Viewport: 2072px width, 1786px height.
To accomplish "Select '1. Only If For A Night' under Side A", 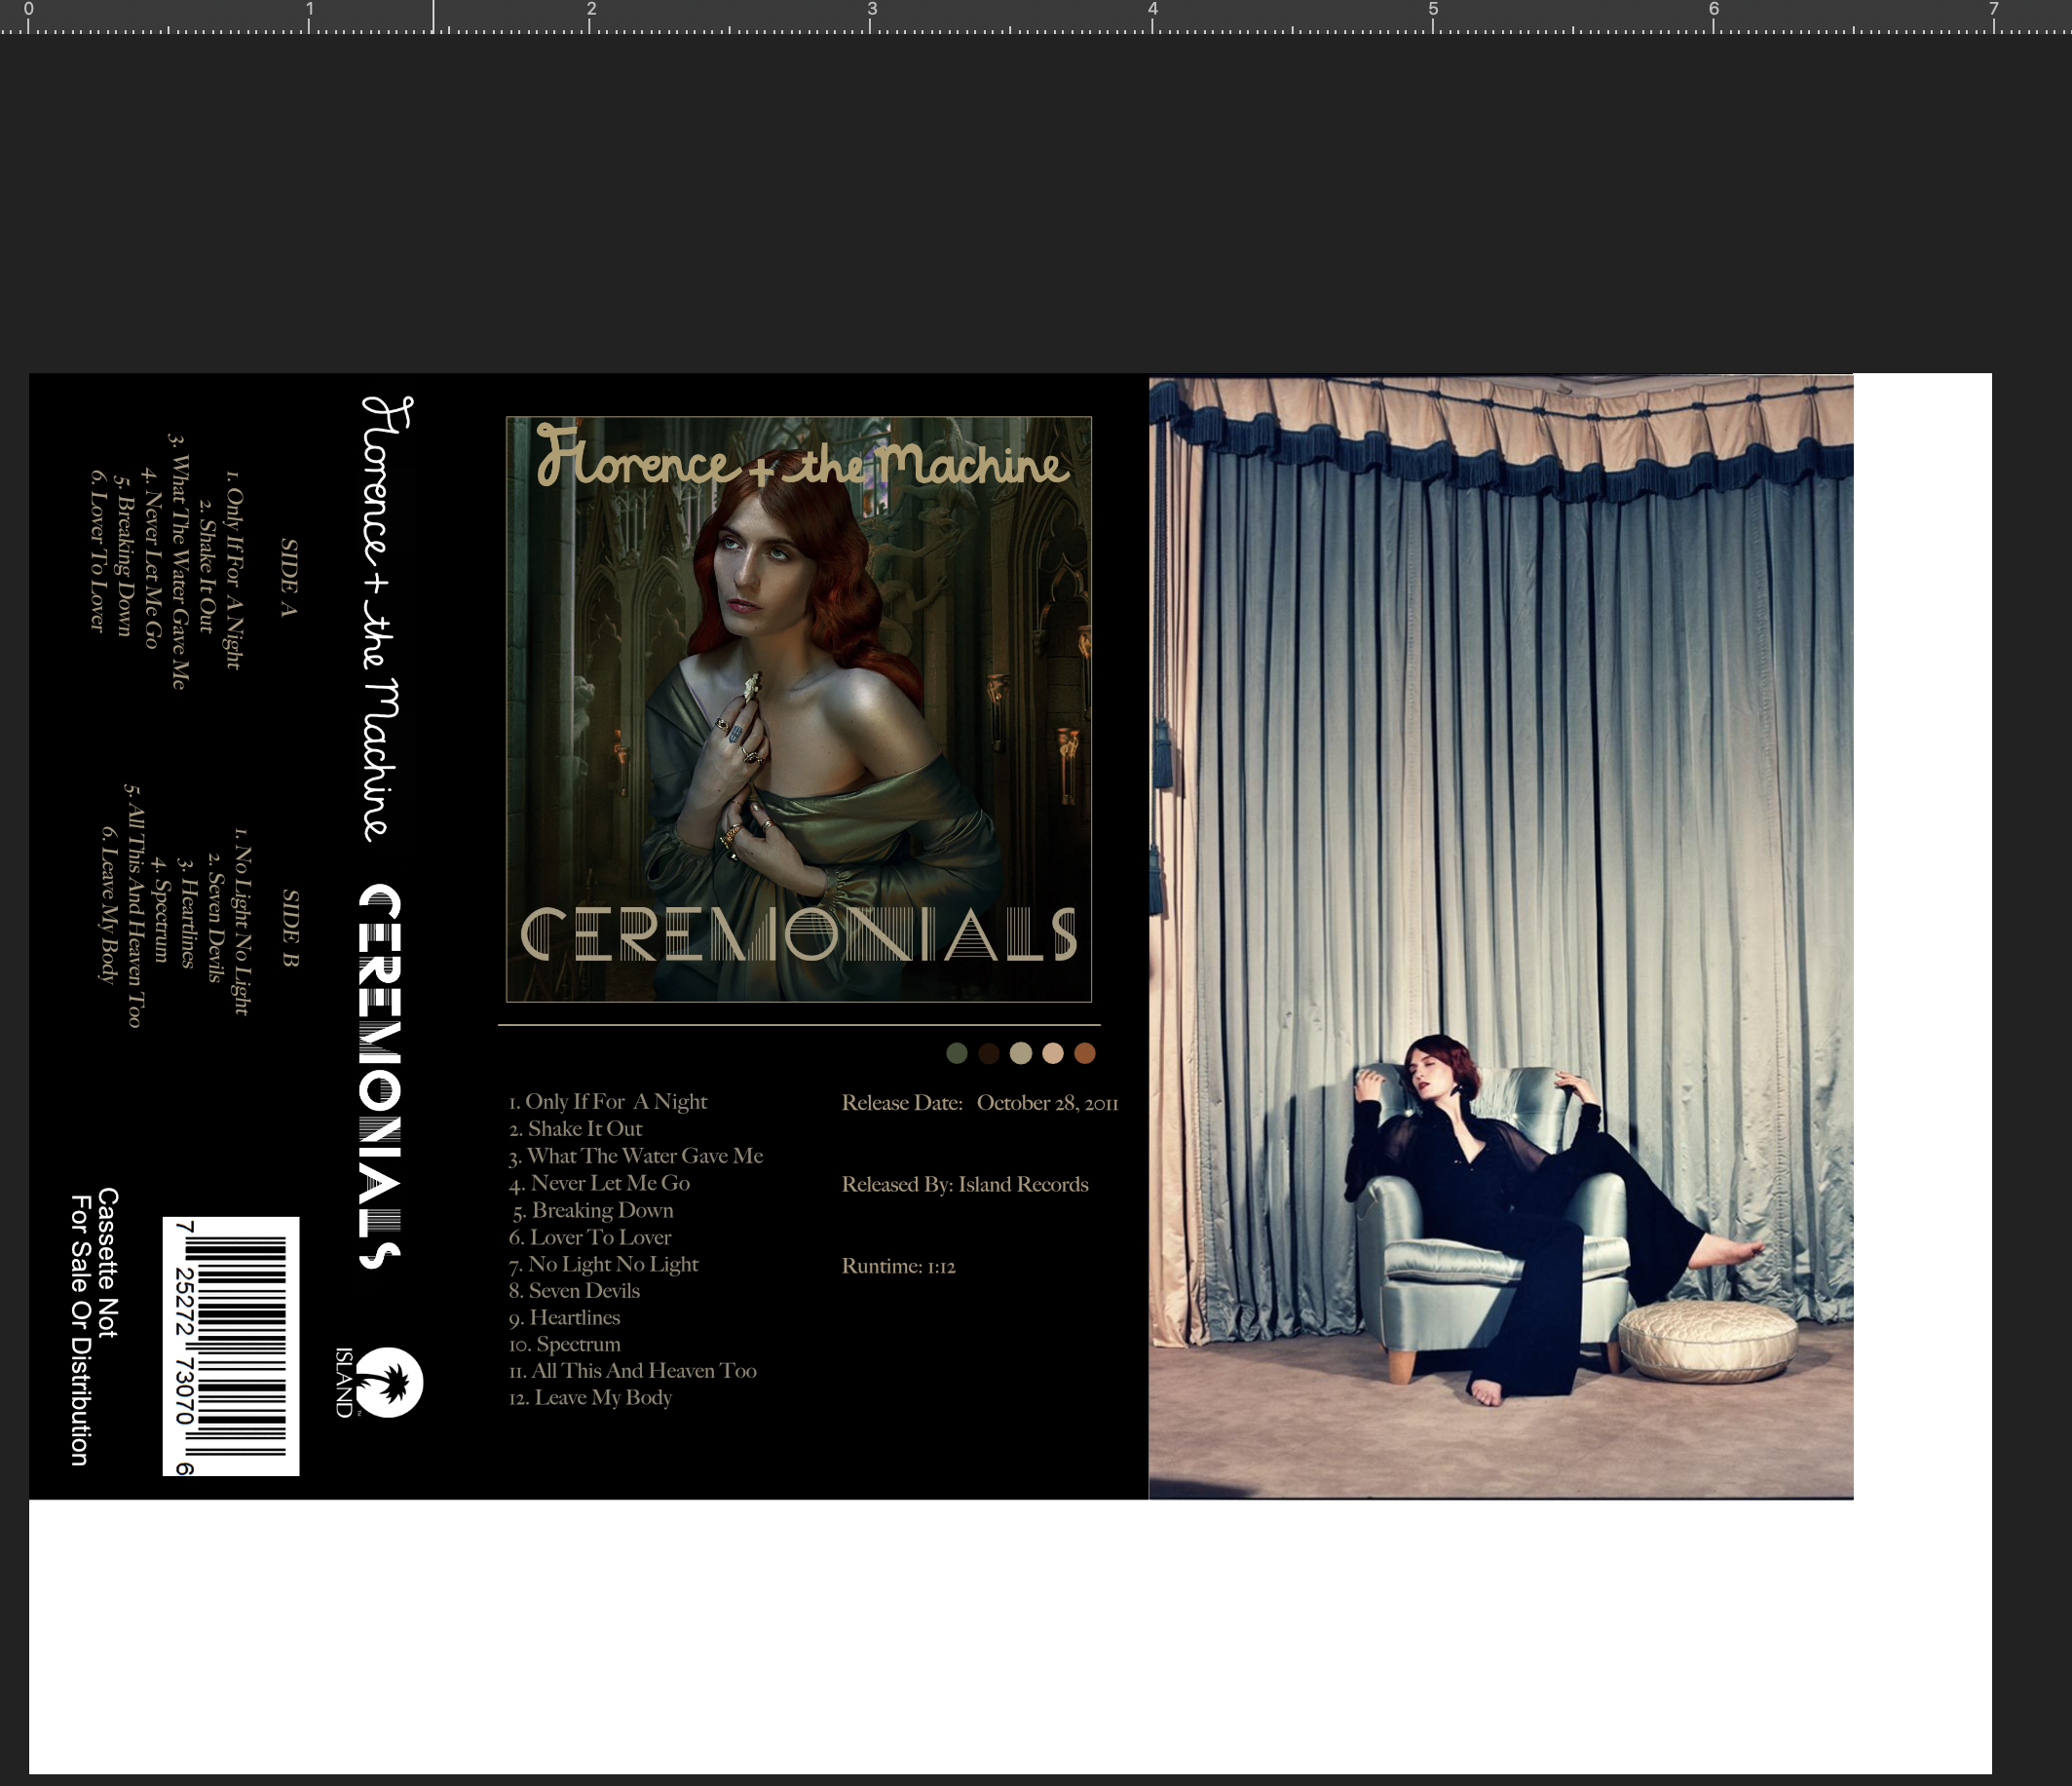I will pyautogui.click(x=233, y=569).
